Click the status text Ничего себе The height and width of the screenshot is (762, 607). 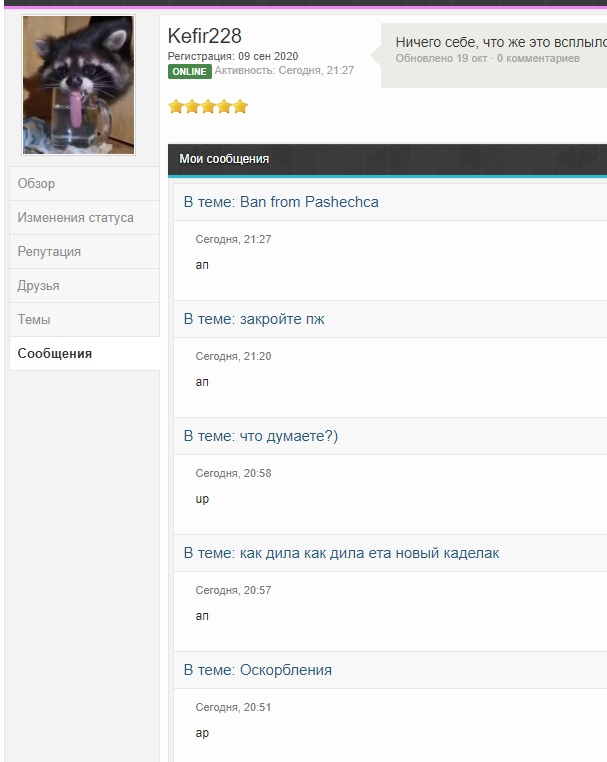(x=501, y=42)
